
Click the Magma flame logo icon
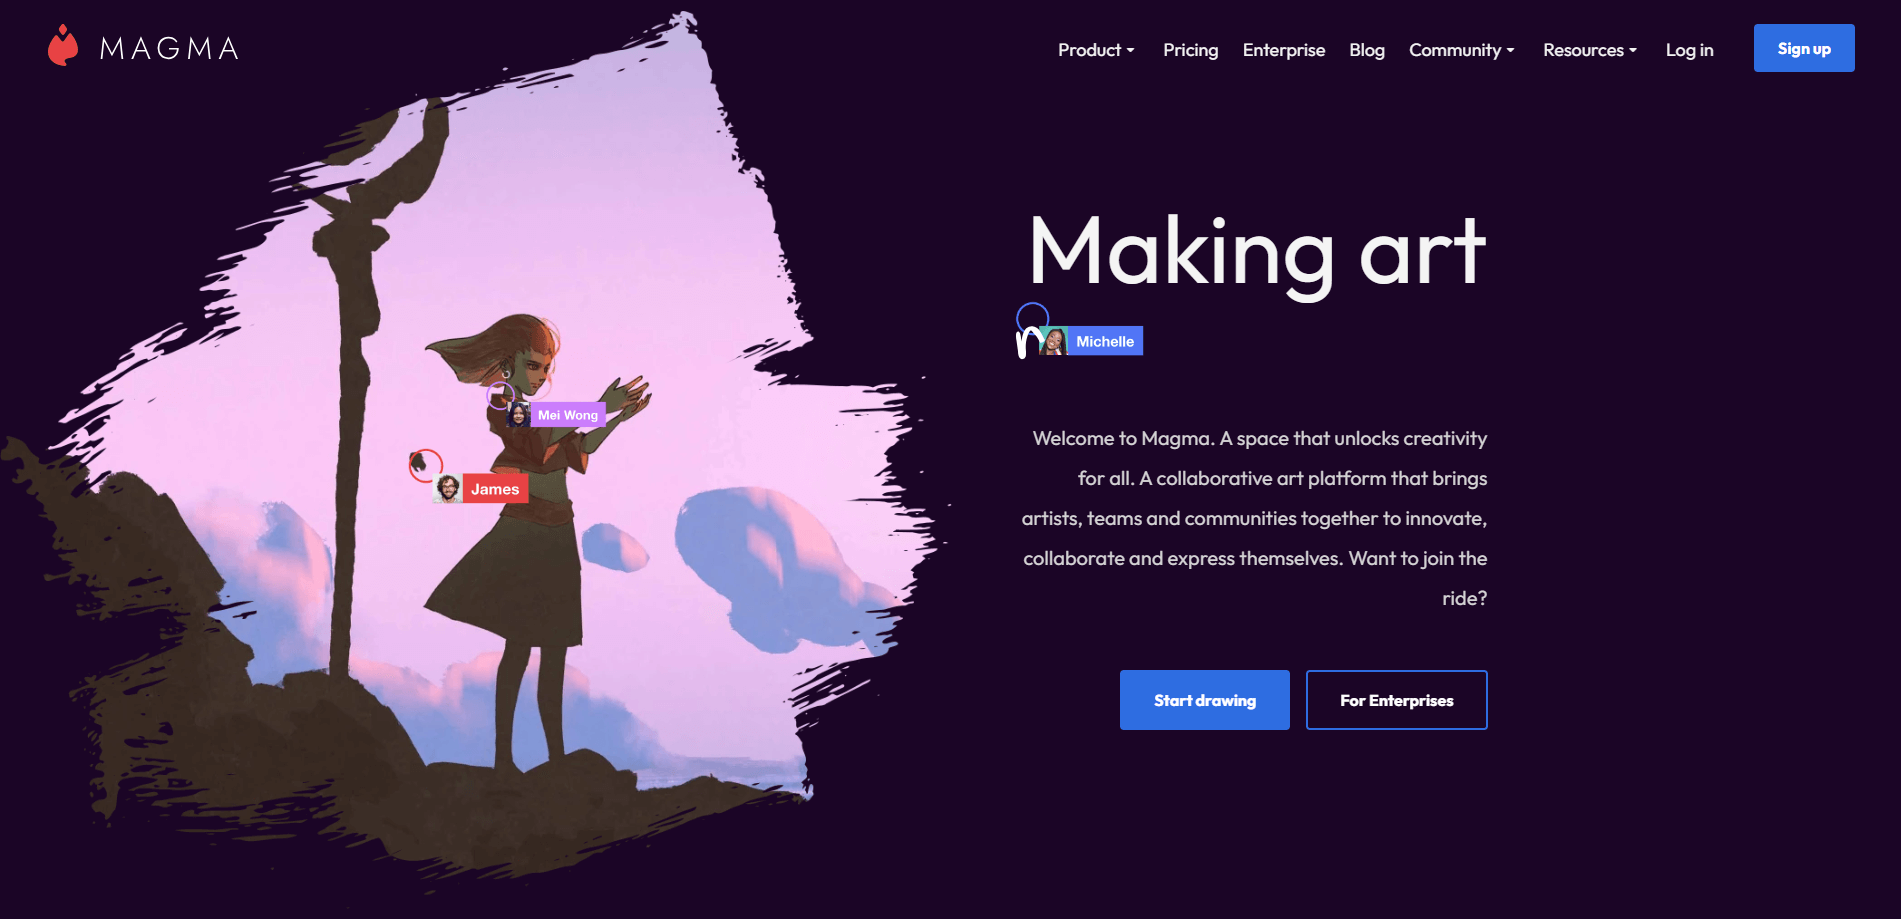[x=63, y=46]
